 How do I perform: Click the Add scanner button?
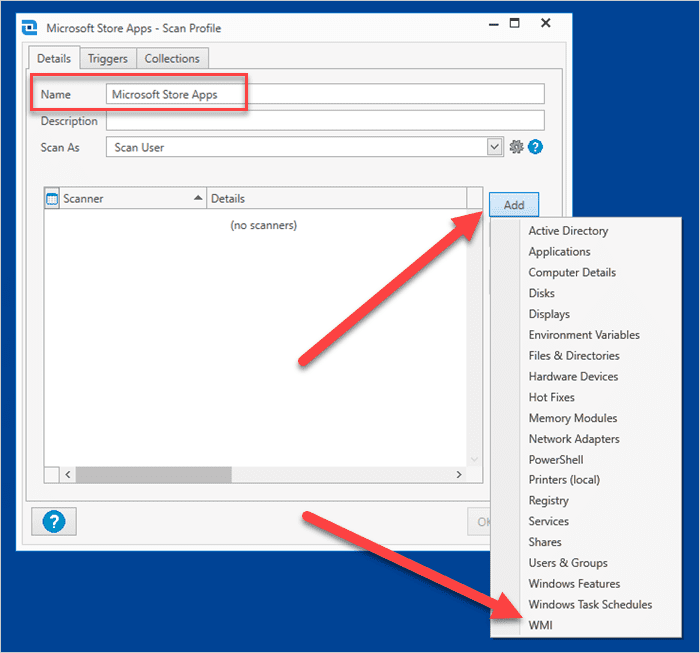point(514,205)
